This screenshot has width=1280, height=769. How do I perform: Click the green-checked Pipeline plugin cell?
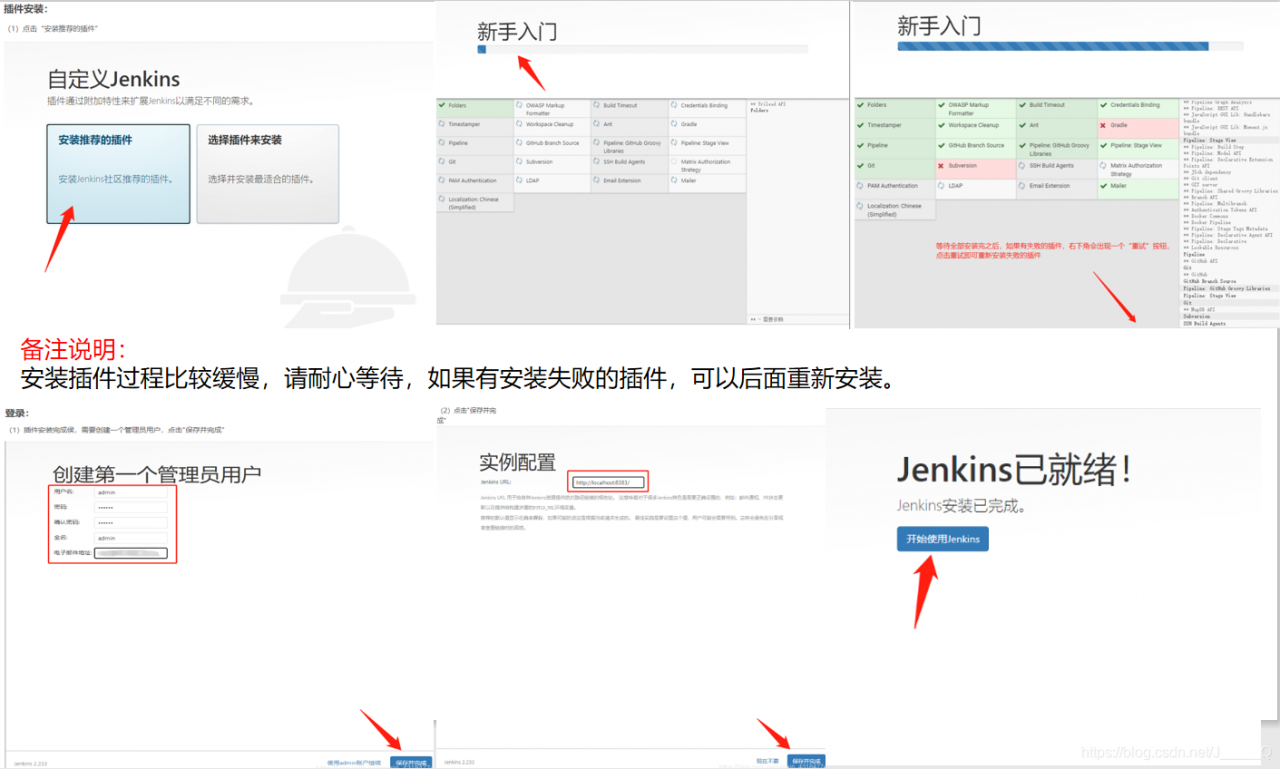click(894, 149)
